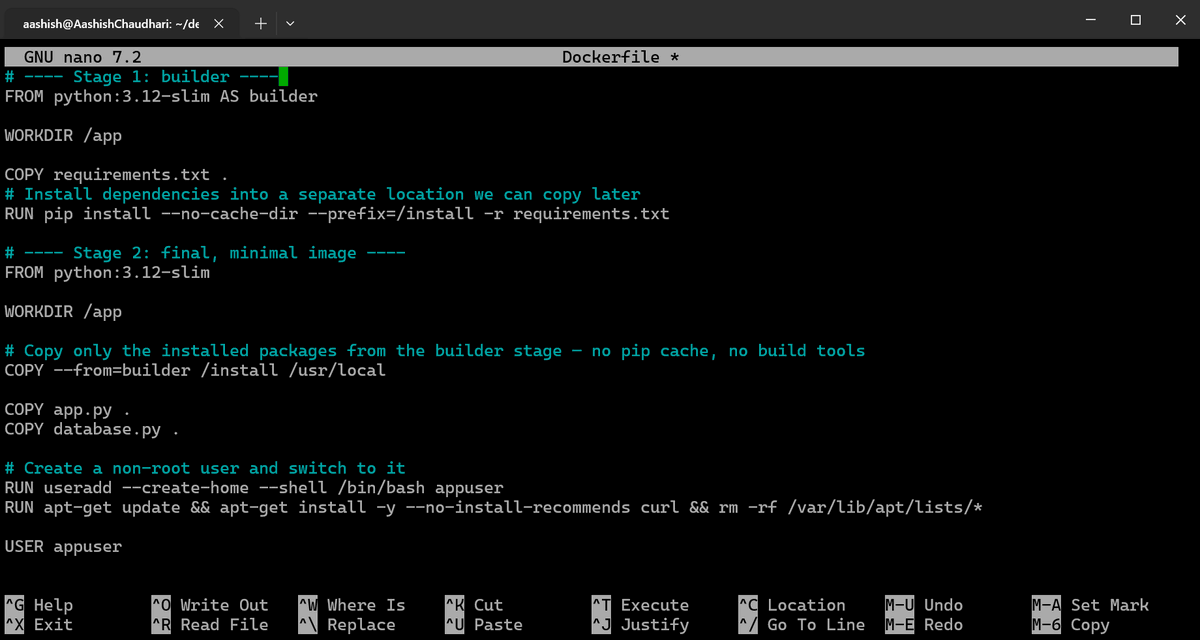This screenshot has width=1200, height=640.
Task: Click the FROM python:3.12-slim line without AS builder
Action: [x=107, y=272]
